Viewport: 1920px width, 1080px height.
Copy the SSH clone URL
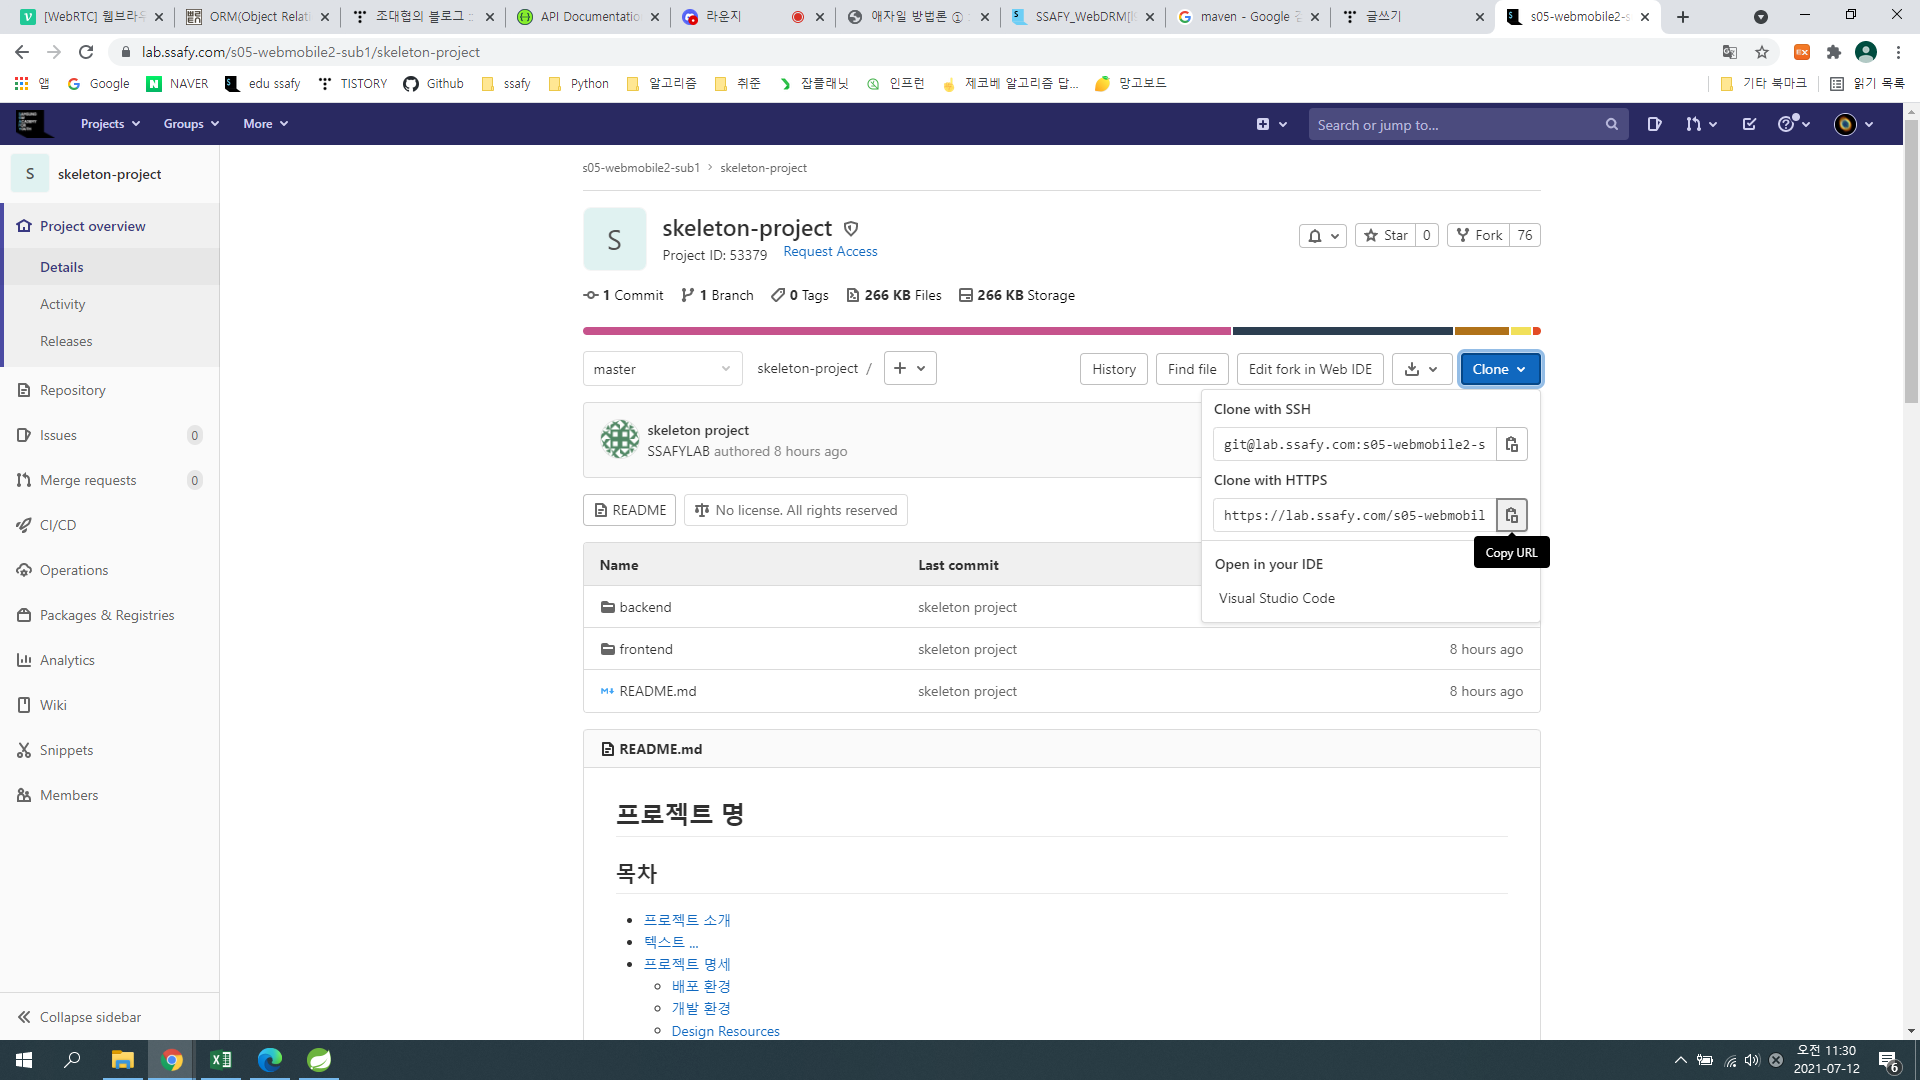pos(1511,444)
